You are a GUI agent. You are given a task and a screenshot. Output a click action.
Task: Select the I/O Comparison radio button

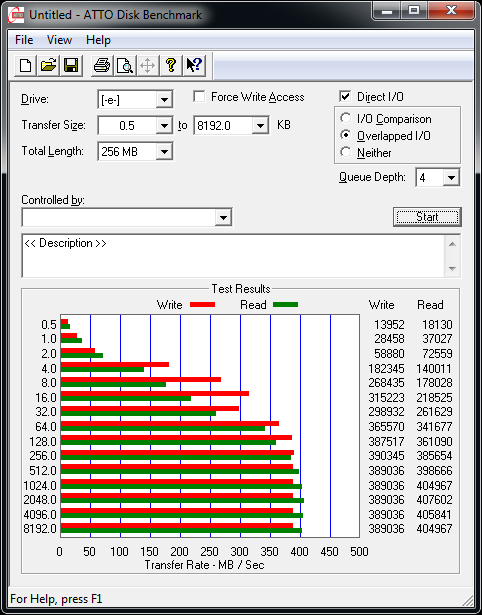click(x=346, y=118)
